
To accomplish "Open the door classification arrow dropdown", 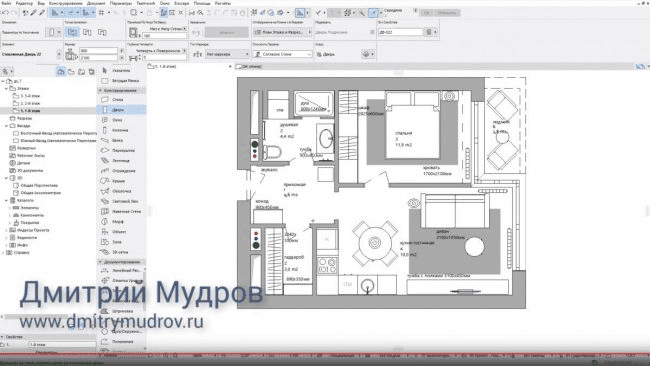I will pos(368,54).
